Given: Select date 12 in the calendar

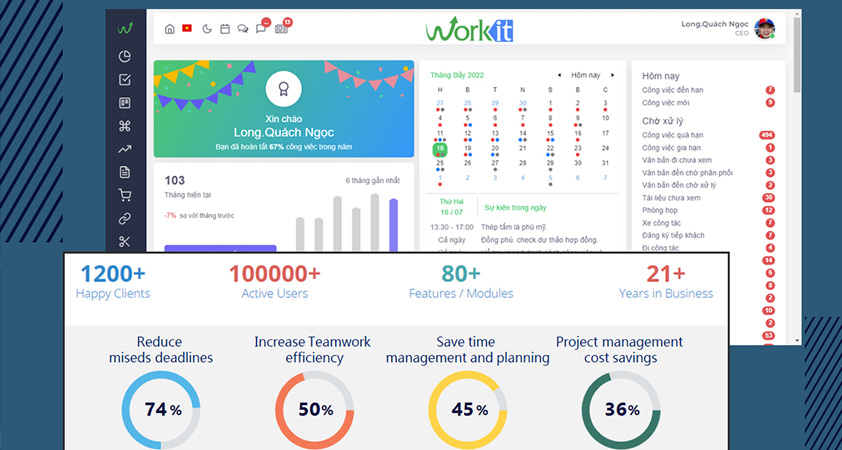Looking at the screenshot, I should point(468,134).
